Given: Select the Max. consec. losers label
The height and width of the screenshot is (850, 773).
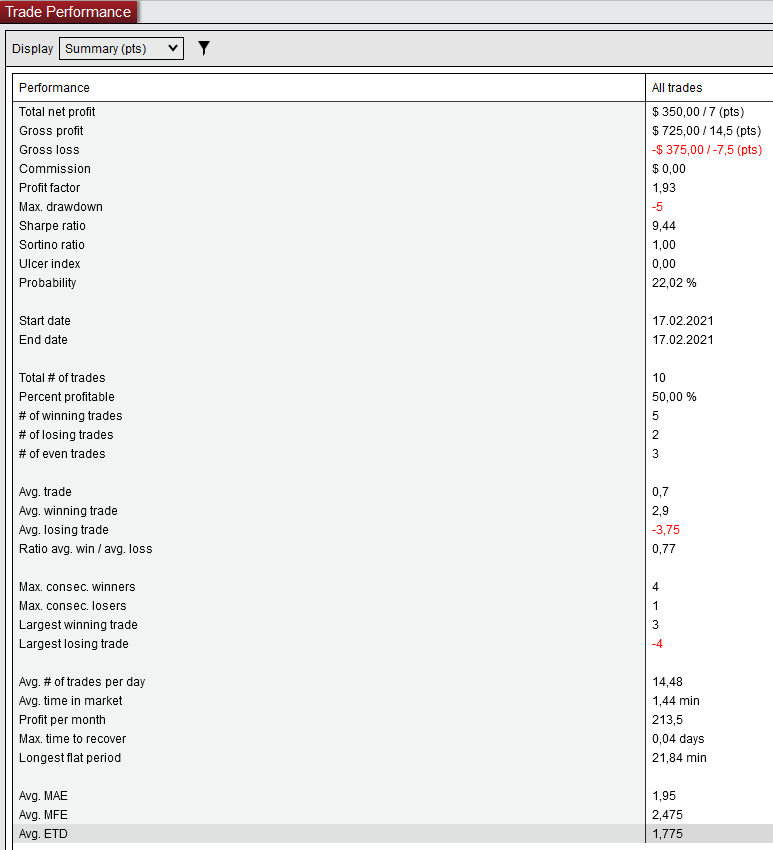Looking at the screenshot, I should 73,606.
